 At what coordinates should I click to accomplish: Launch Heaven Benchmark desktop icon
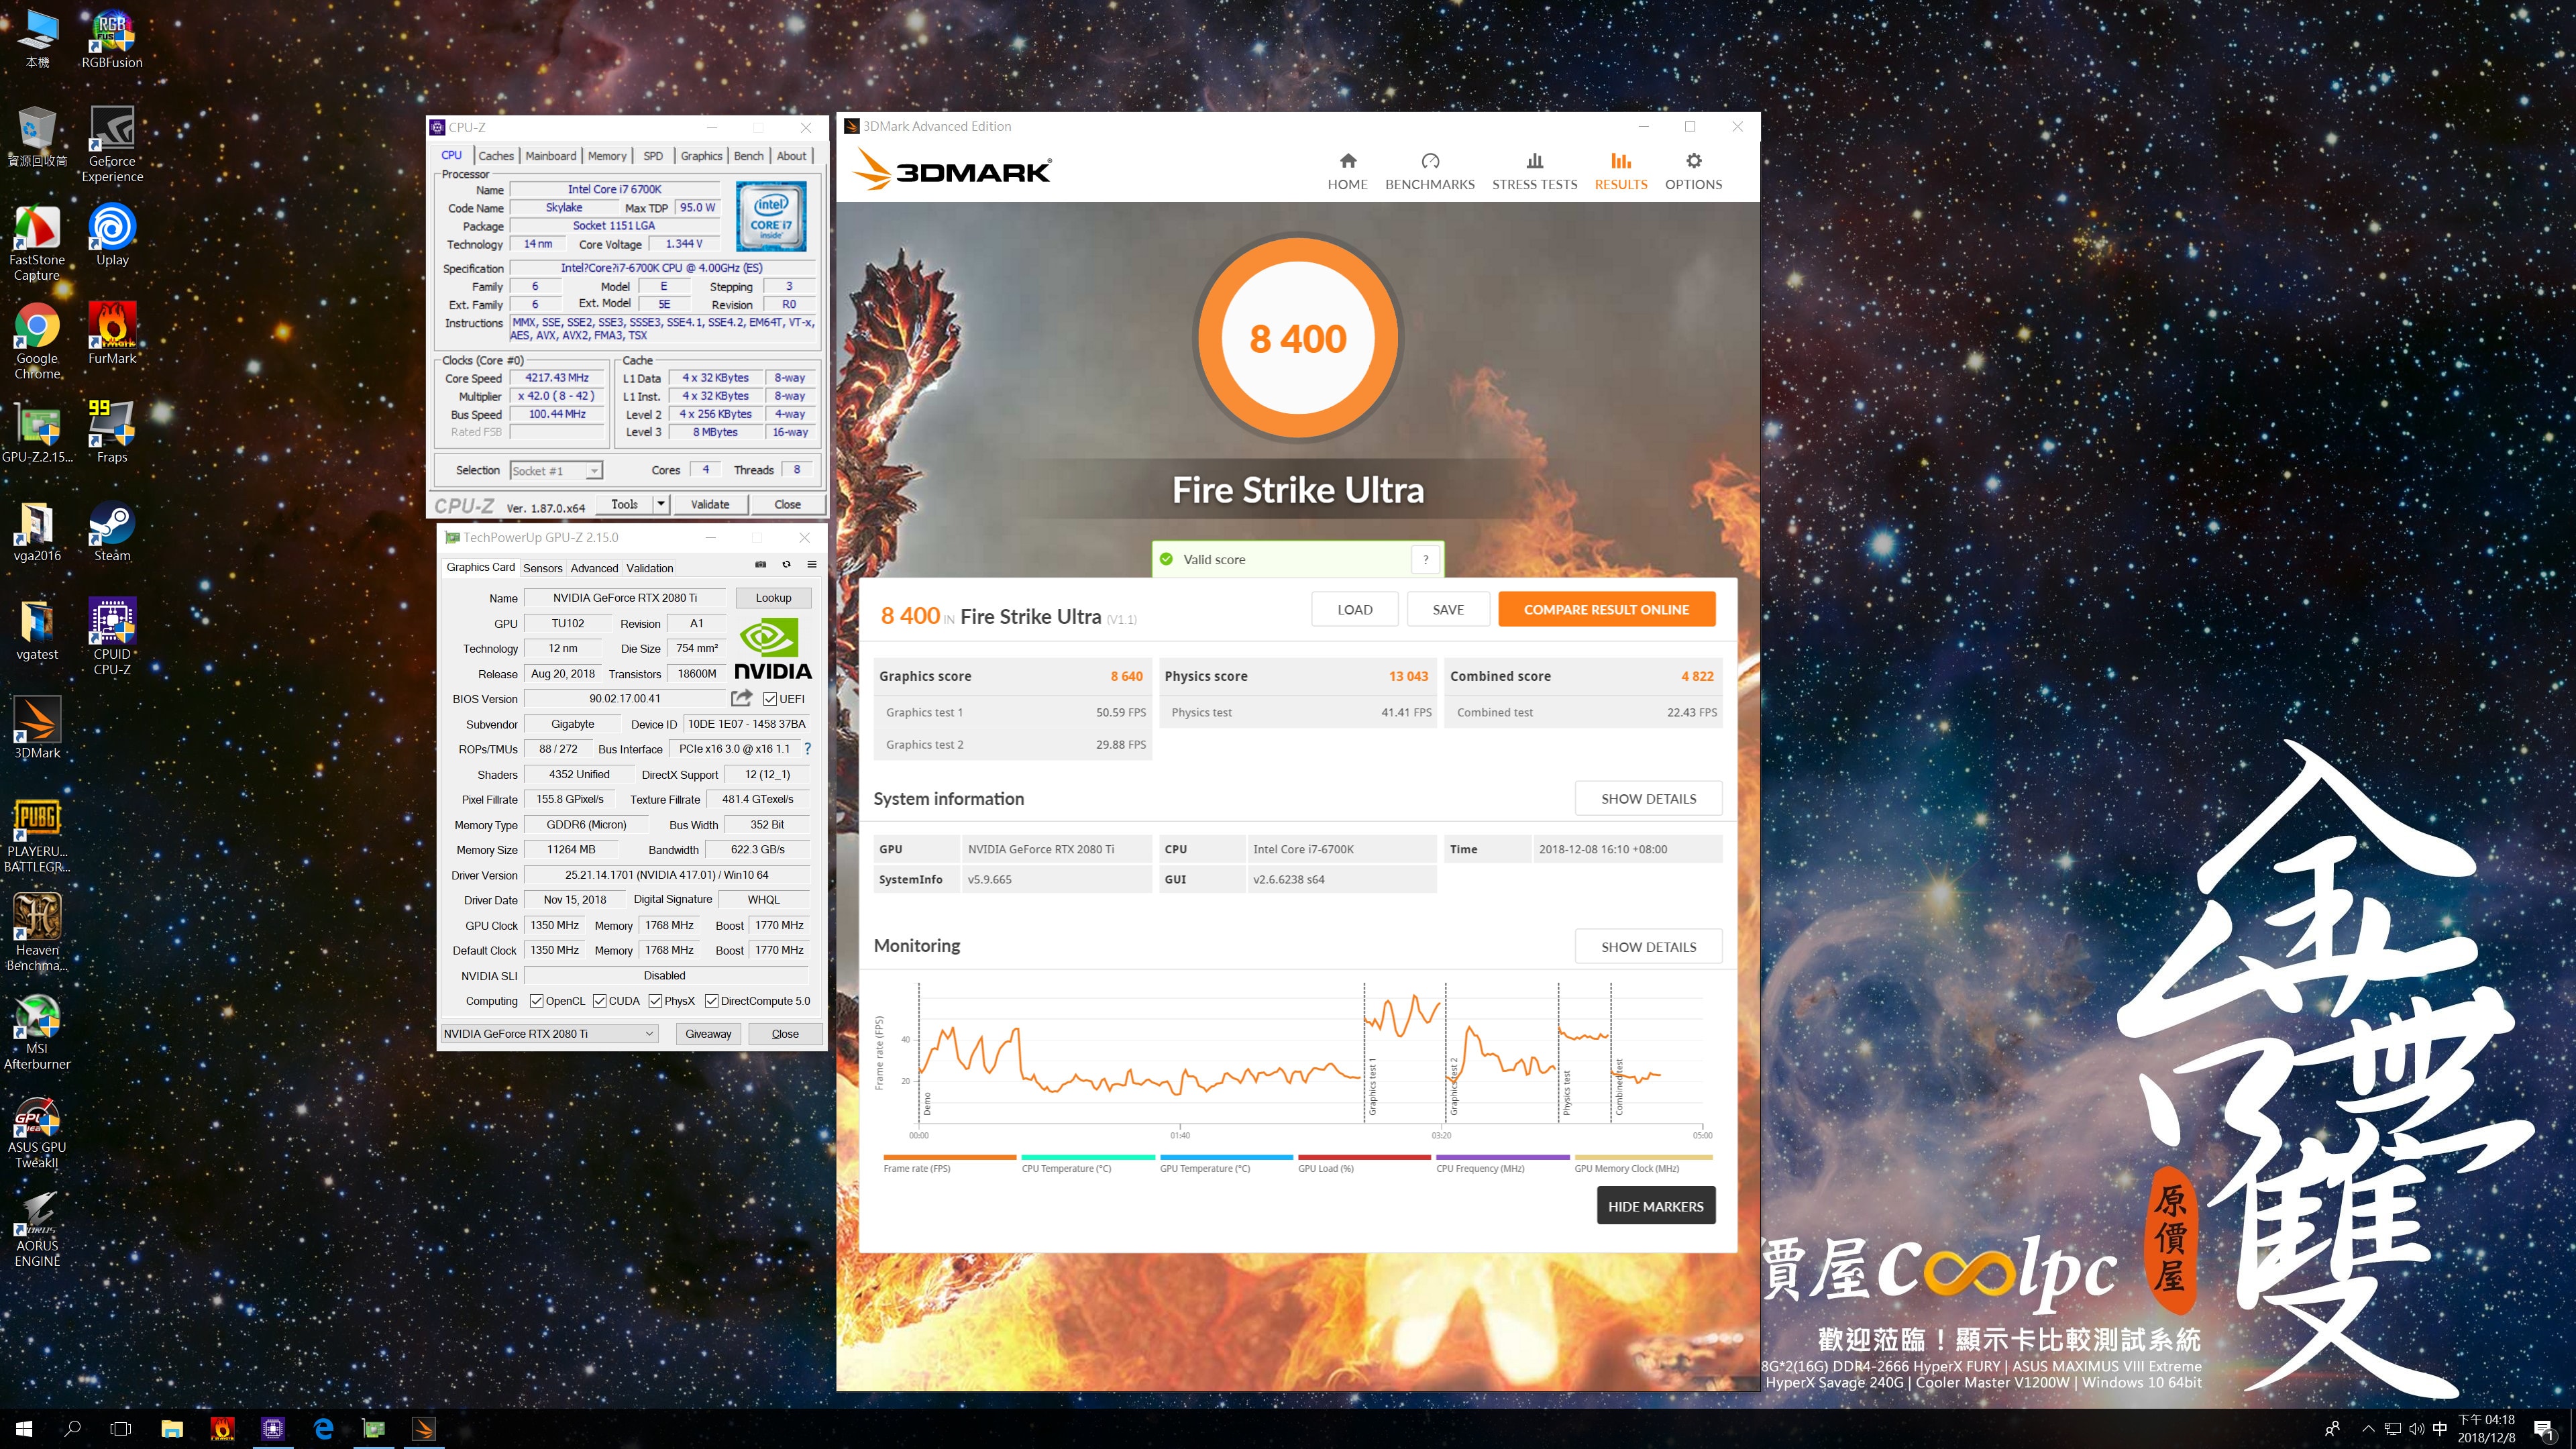click(37, 933)
